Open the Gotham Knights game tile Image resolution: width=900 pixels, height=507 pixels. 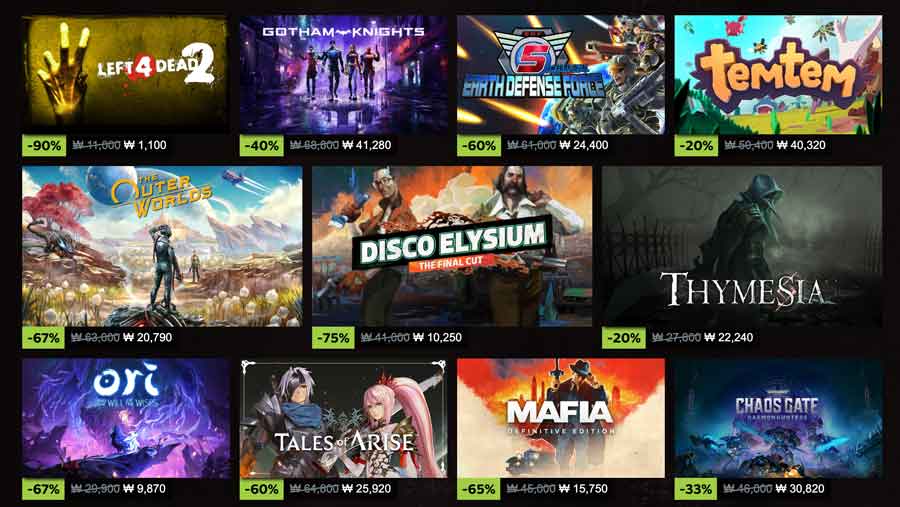click(x=343, y=74)
